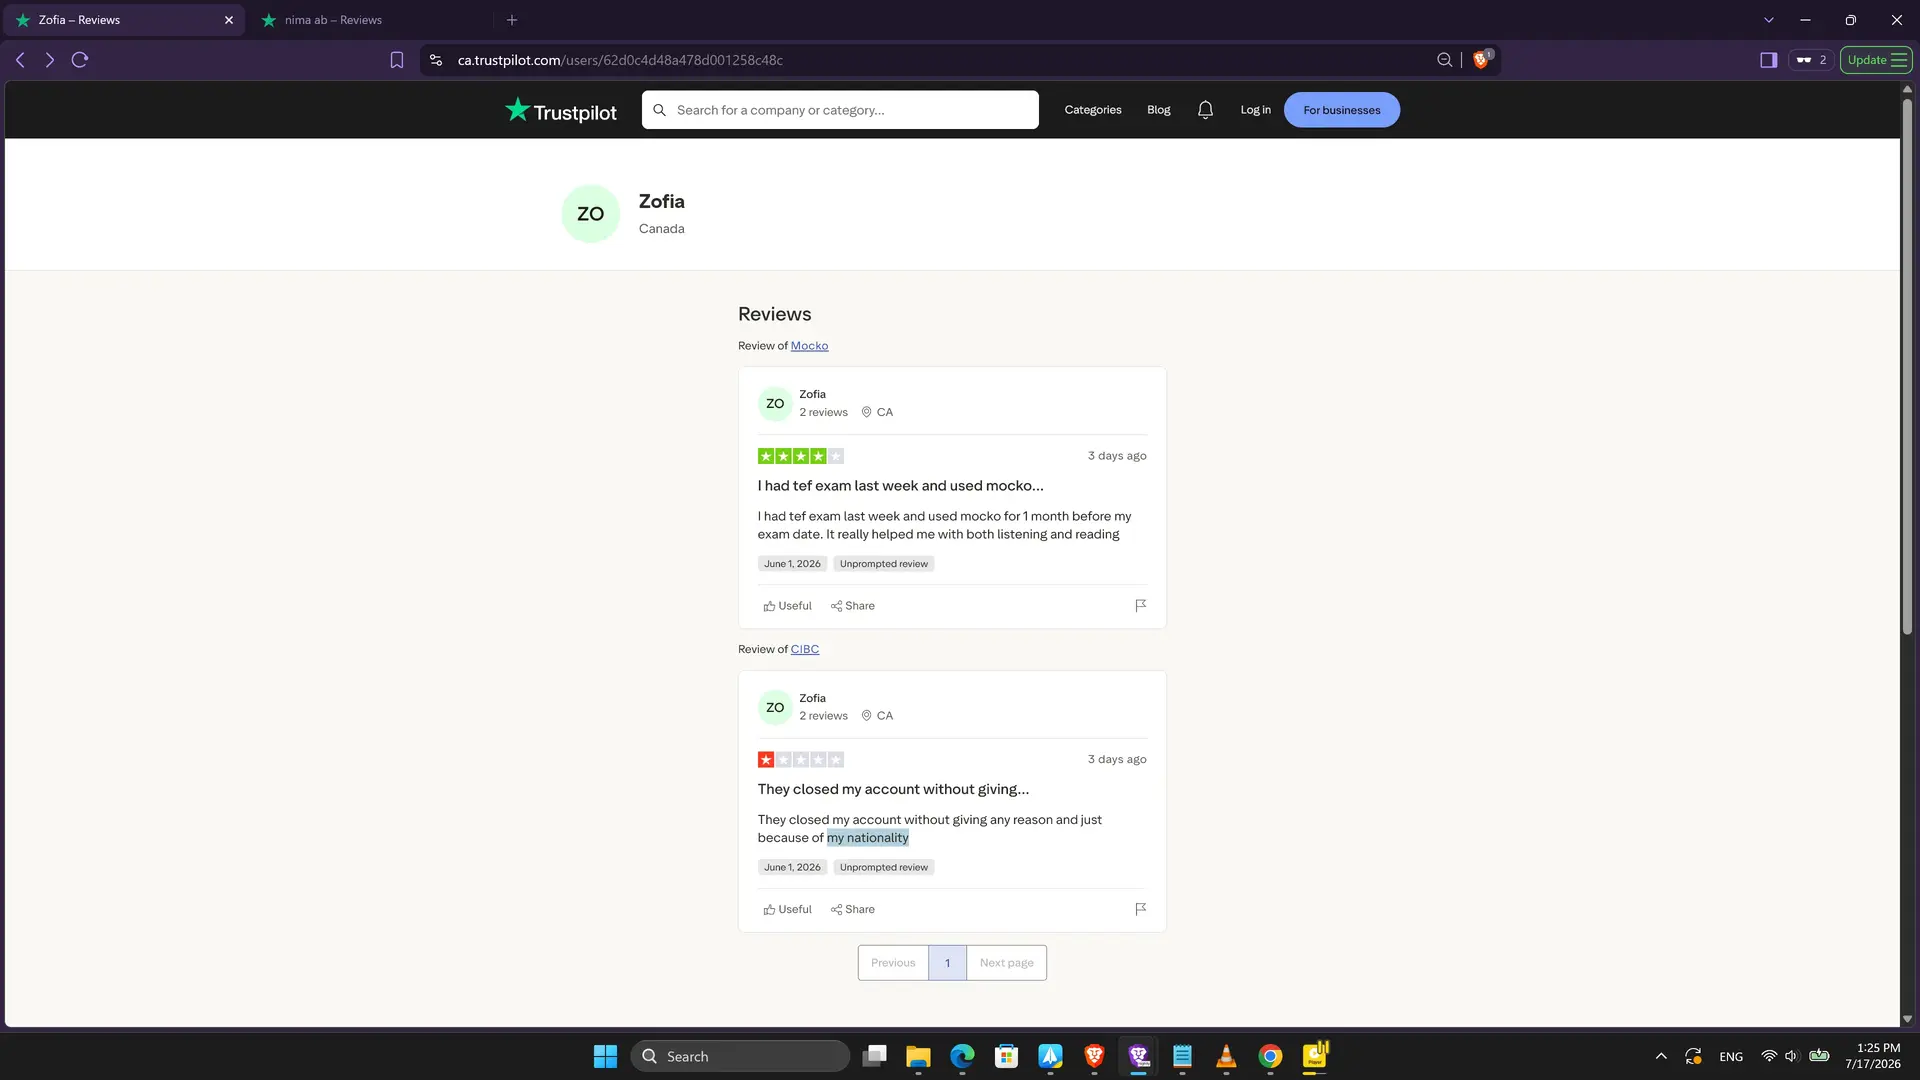Open the Brave lion icon in taskbar
Image resolution: width=1920 pixels, height=1080 pixels.
point(1094,1056)
